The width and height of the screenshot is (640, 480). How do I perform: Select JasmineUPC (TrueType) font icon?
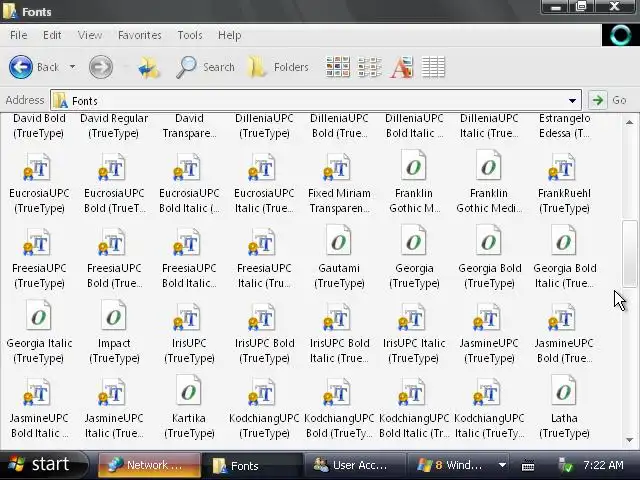coord(487,317)
